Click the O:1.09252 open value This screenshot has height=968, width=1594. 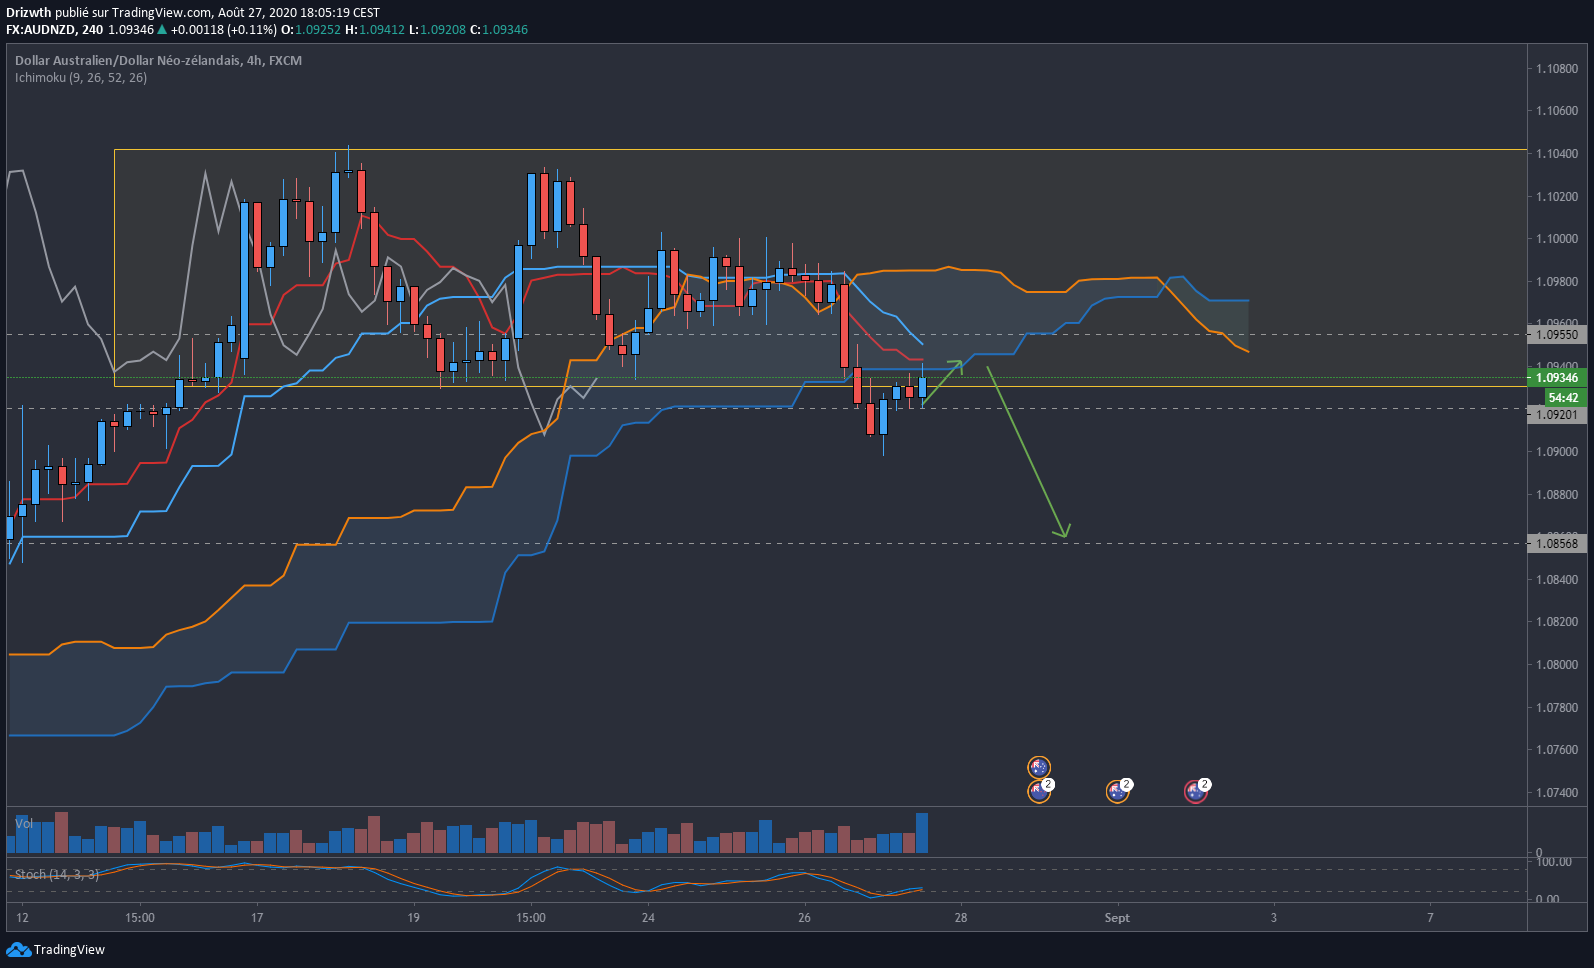point(311,30)
